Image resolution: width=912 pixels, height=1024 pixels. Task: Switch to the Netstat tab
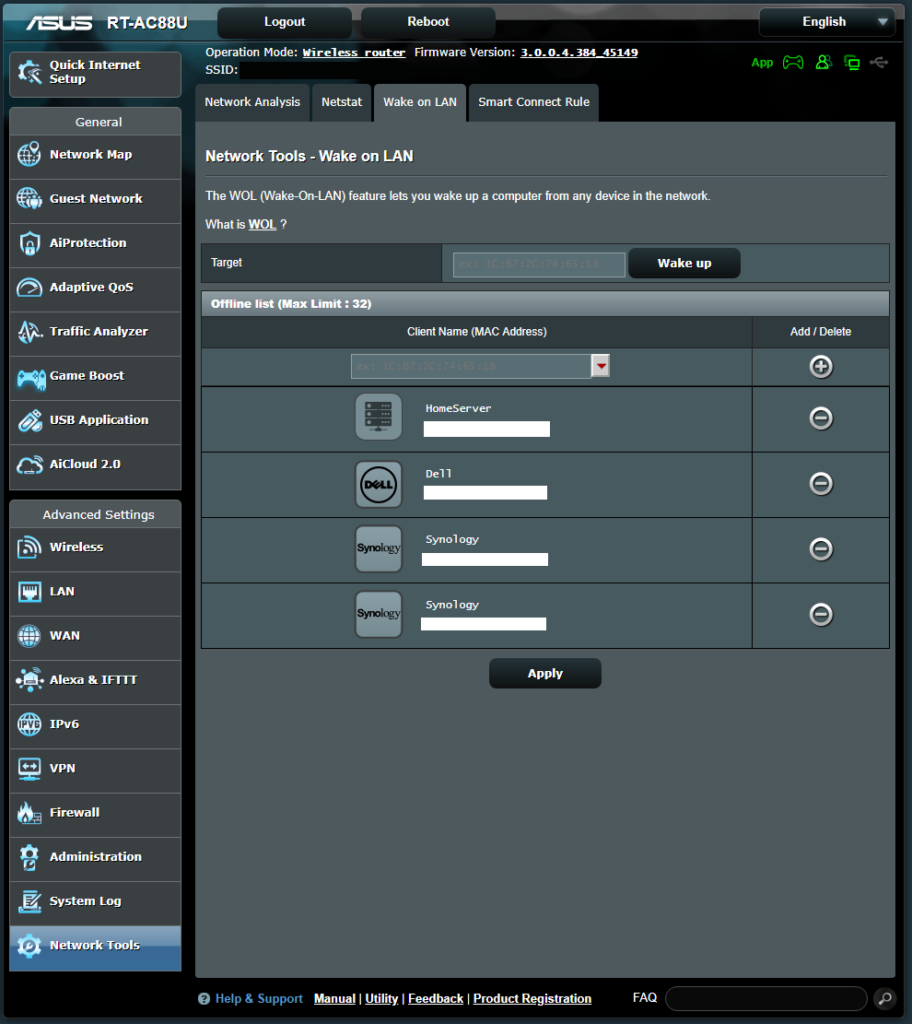pos(341,102)
